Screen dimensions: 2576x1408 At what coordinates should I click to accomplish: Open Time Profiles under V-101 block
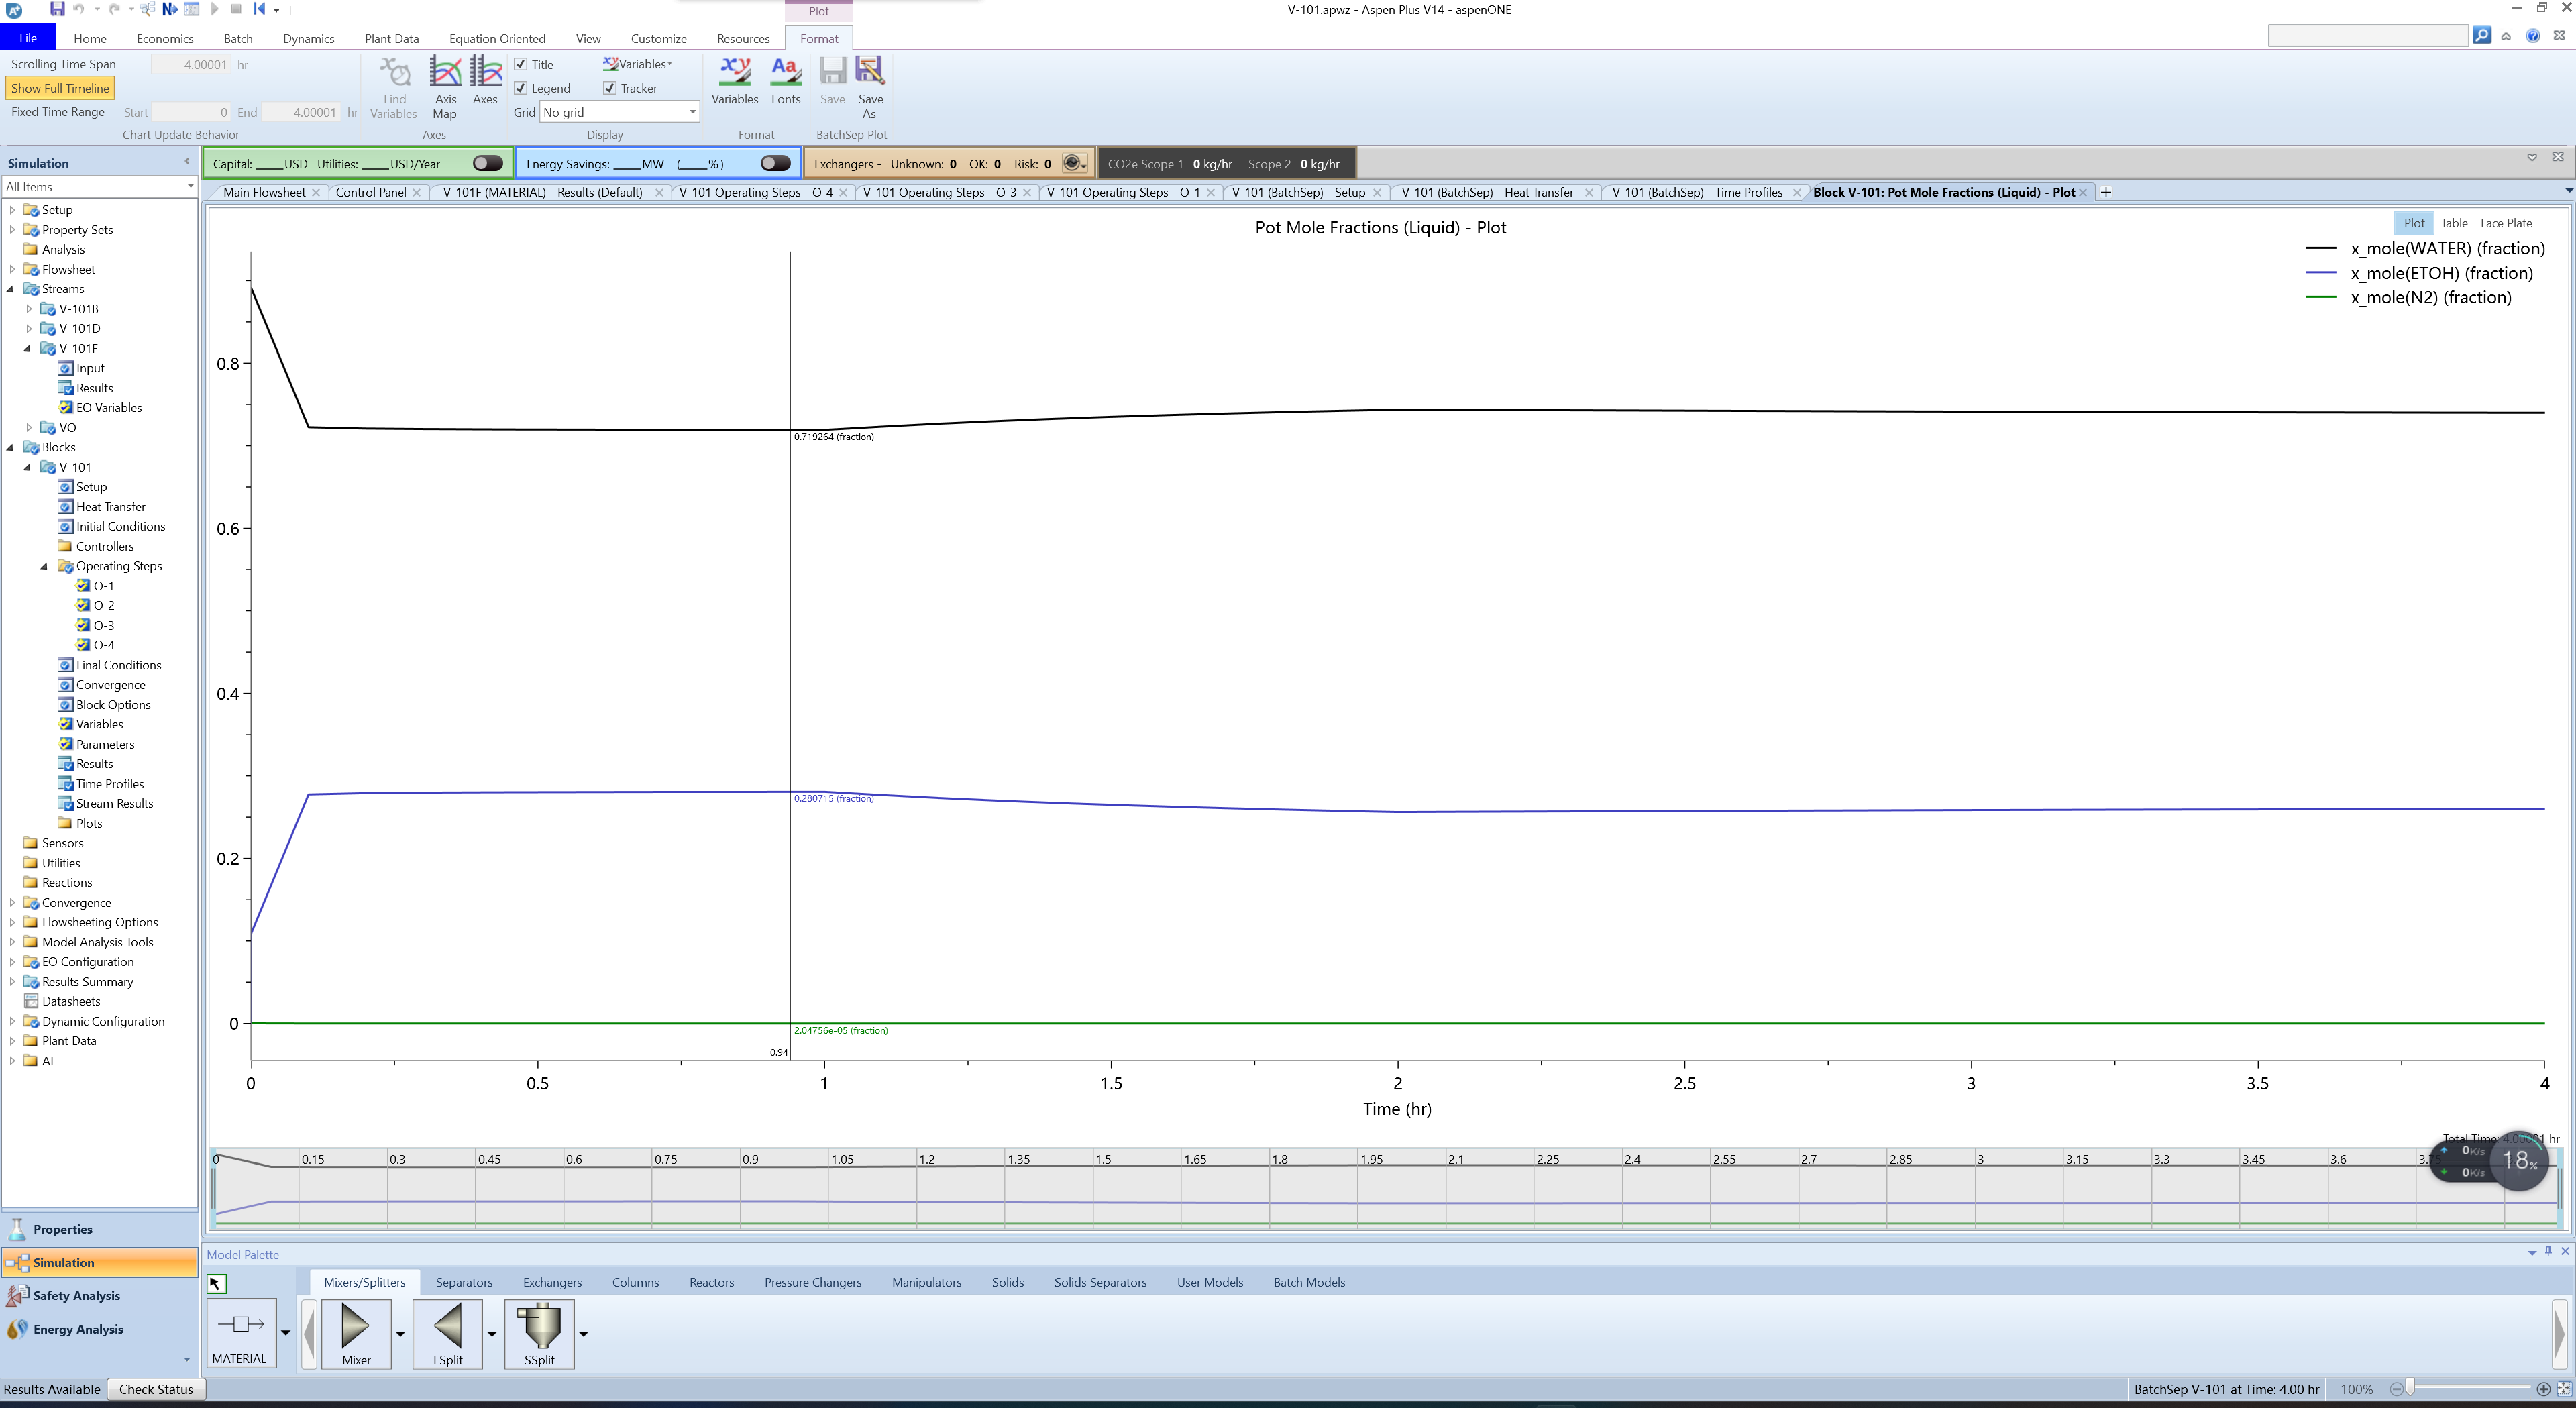(109, 784)
